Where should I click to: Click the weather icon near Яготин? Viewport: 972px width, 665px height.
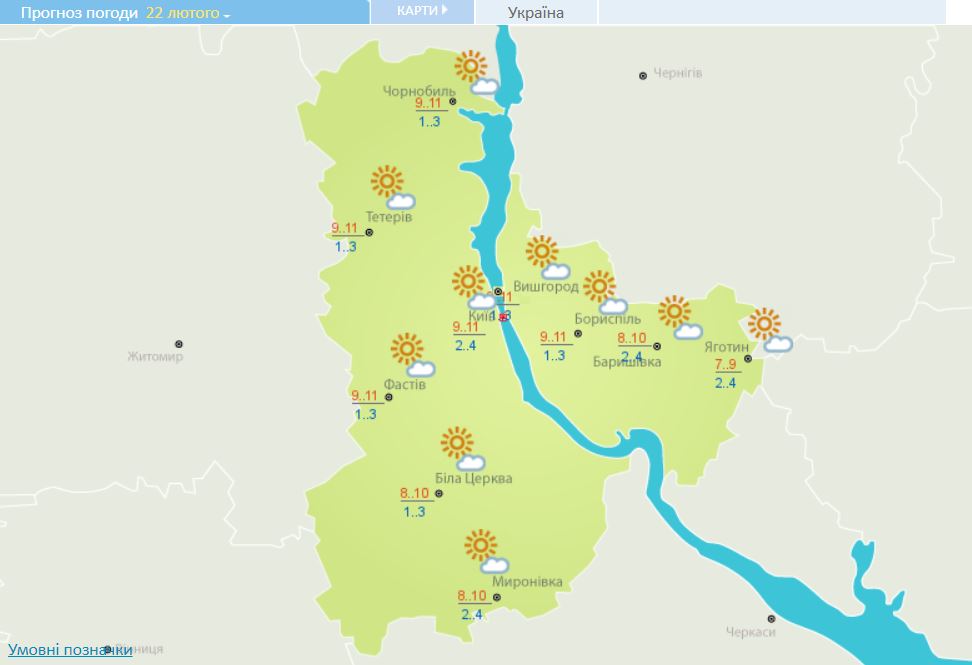point(770,330)
